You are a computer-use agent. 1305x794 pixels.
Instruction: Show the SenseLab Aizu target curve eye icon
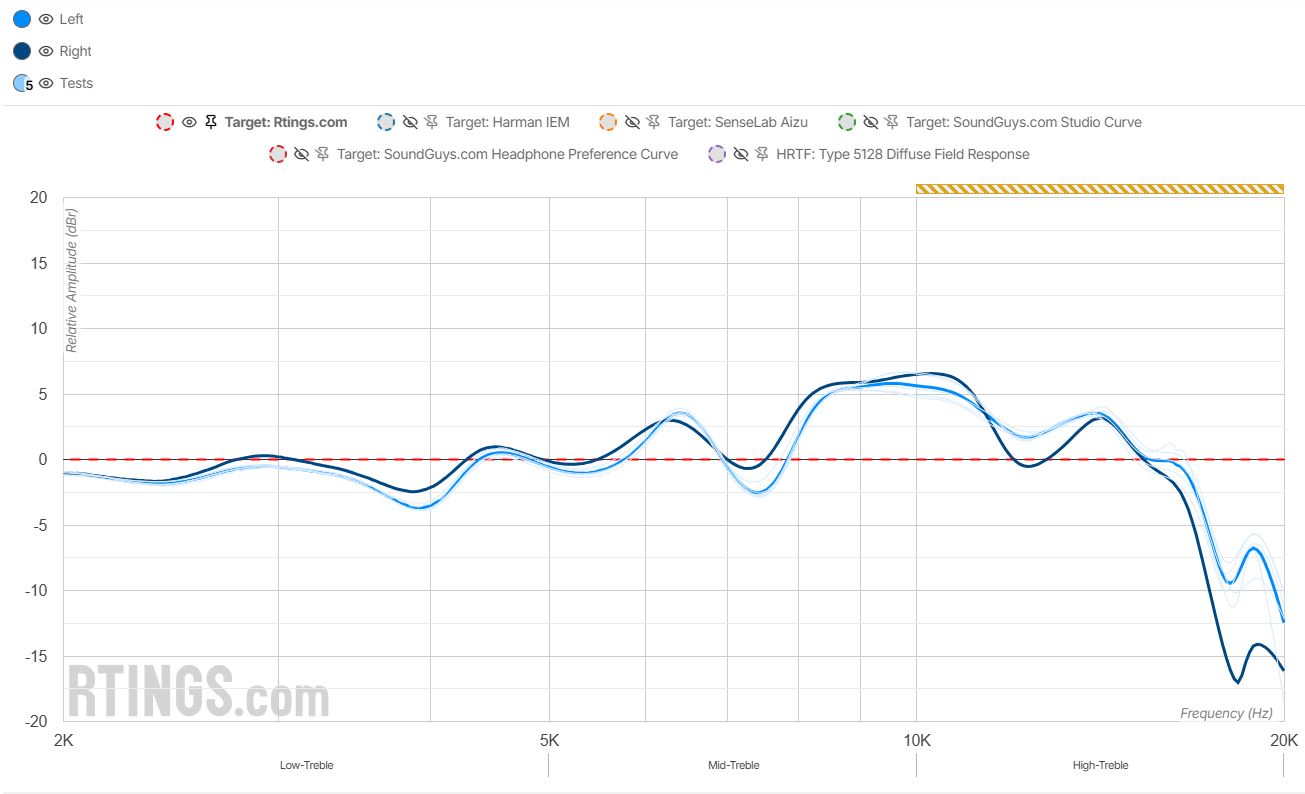click(632, 122)
